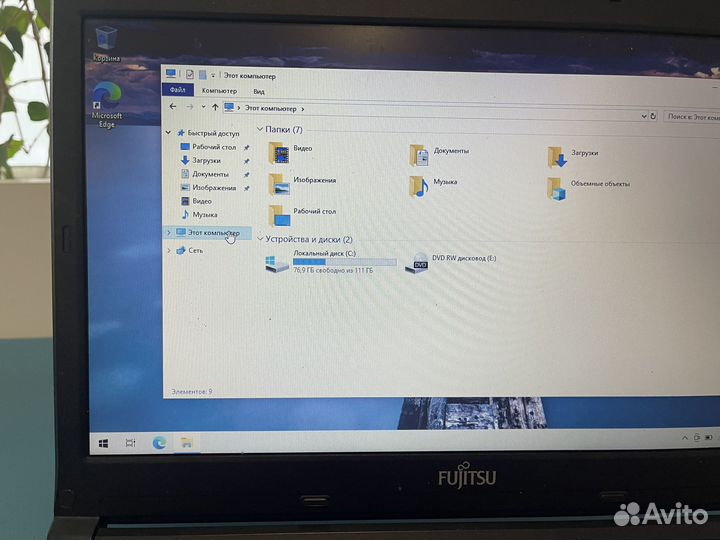Click the battery icon in system tray
Viewport: 720px width, 540px height.
click(709, 438)
